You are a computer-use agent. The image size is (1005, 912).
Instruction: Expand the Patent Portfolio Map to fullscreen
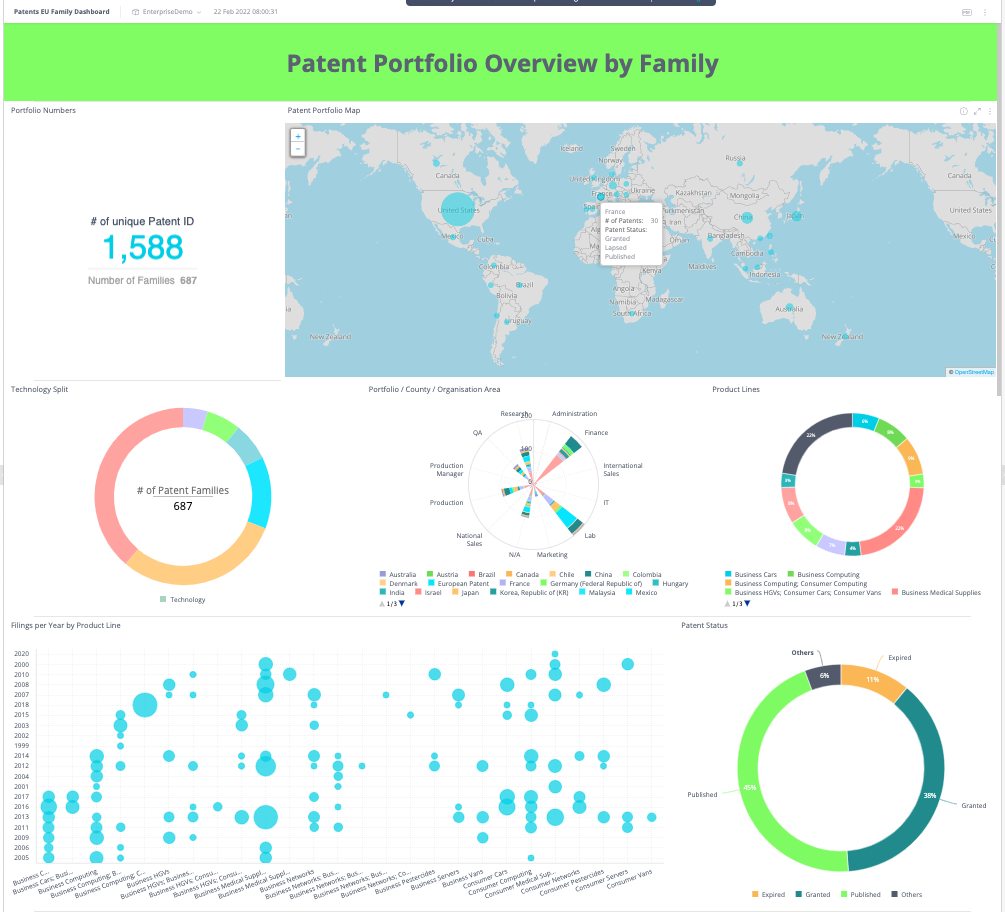pyautogui.click(x=977, y=111)
